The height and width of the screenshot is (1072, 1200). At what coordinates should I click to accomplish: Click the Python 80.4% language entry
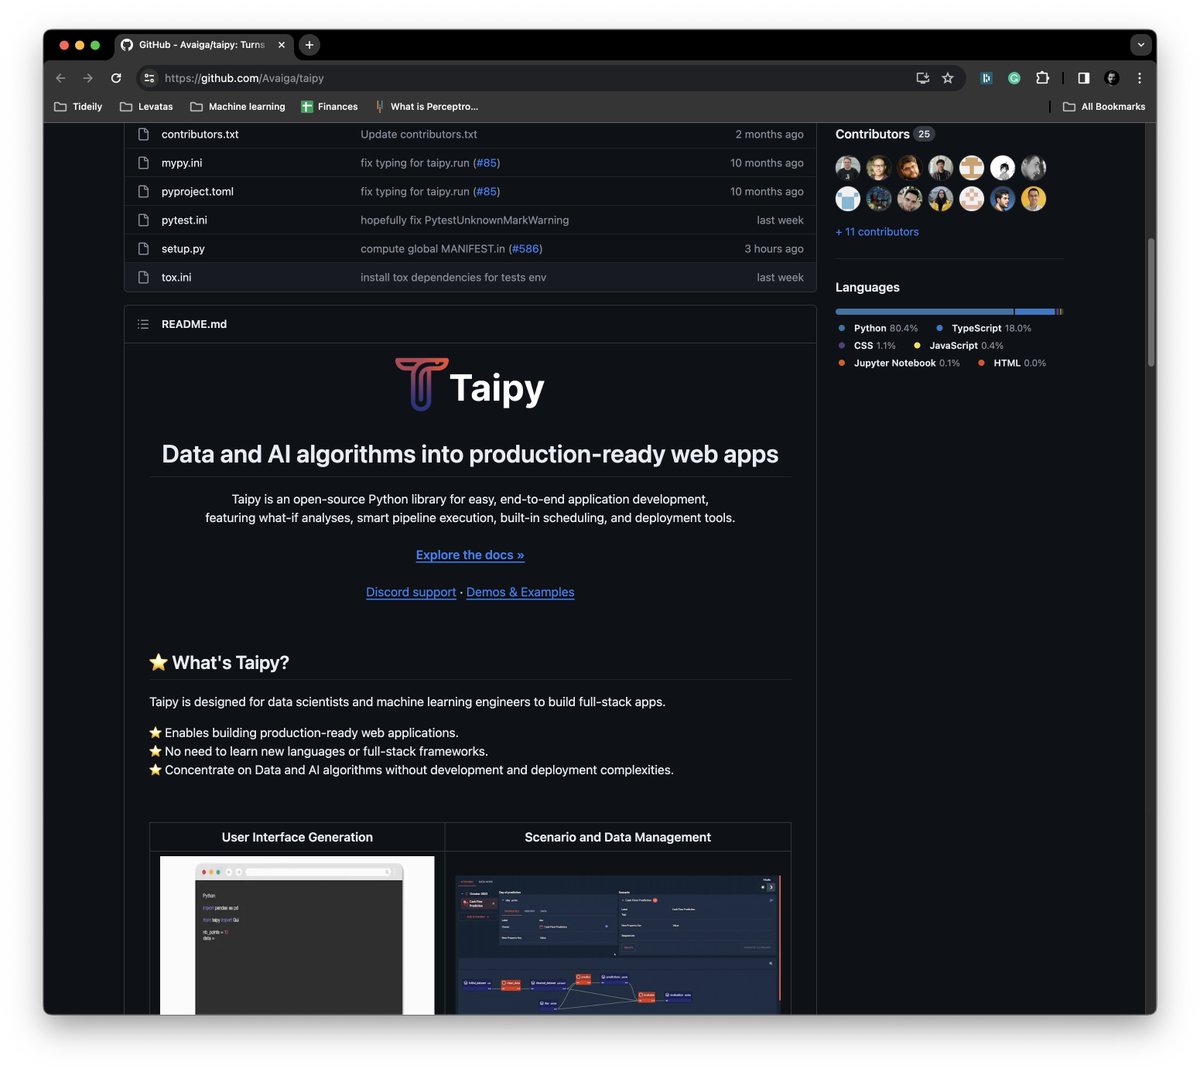[878, 328]
